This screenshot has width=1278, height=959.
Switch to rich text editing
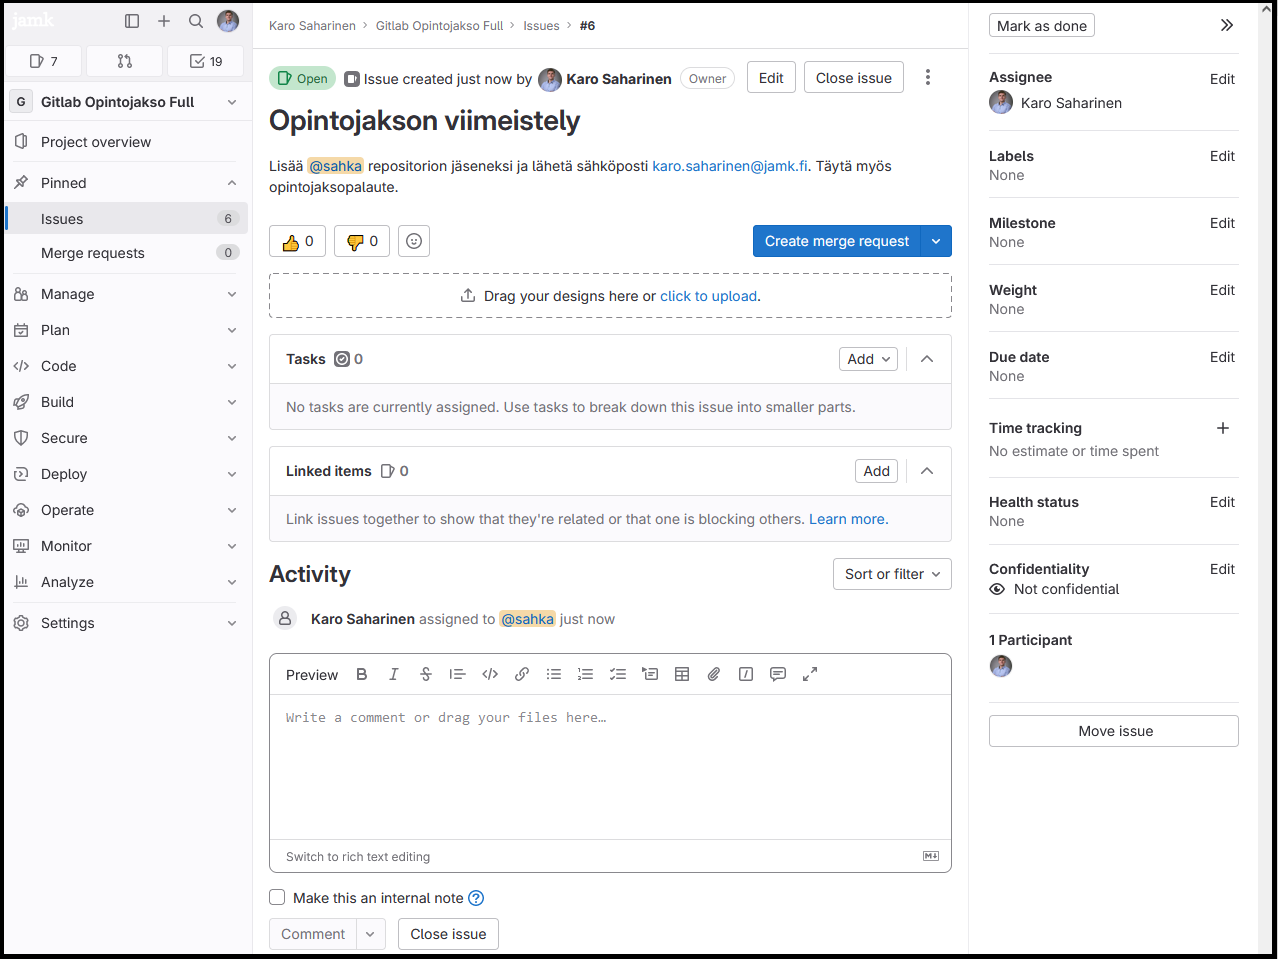coord(358,857)
